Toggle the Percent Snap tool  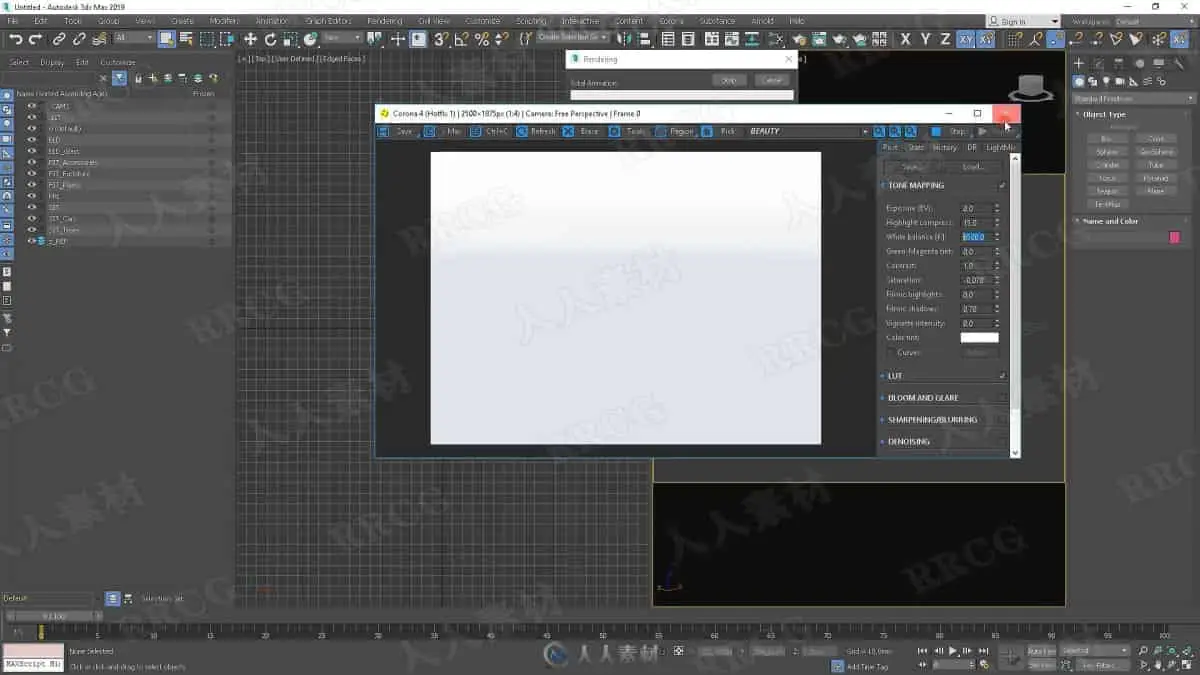(x=481, y=39)
